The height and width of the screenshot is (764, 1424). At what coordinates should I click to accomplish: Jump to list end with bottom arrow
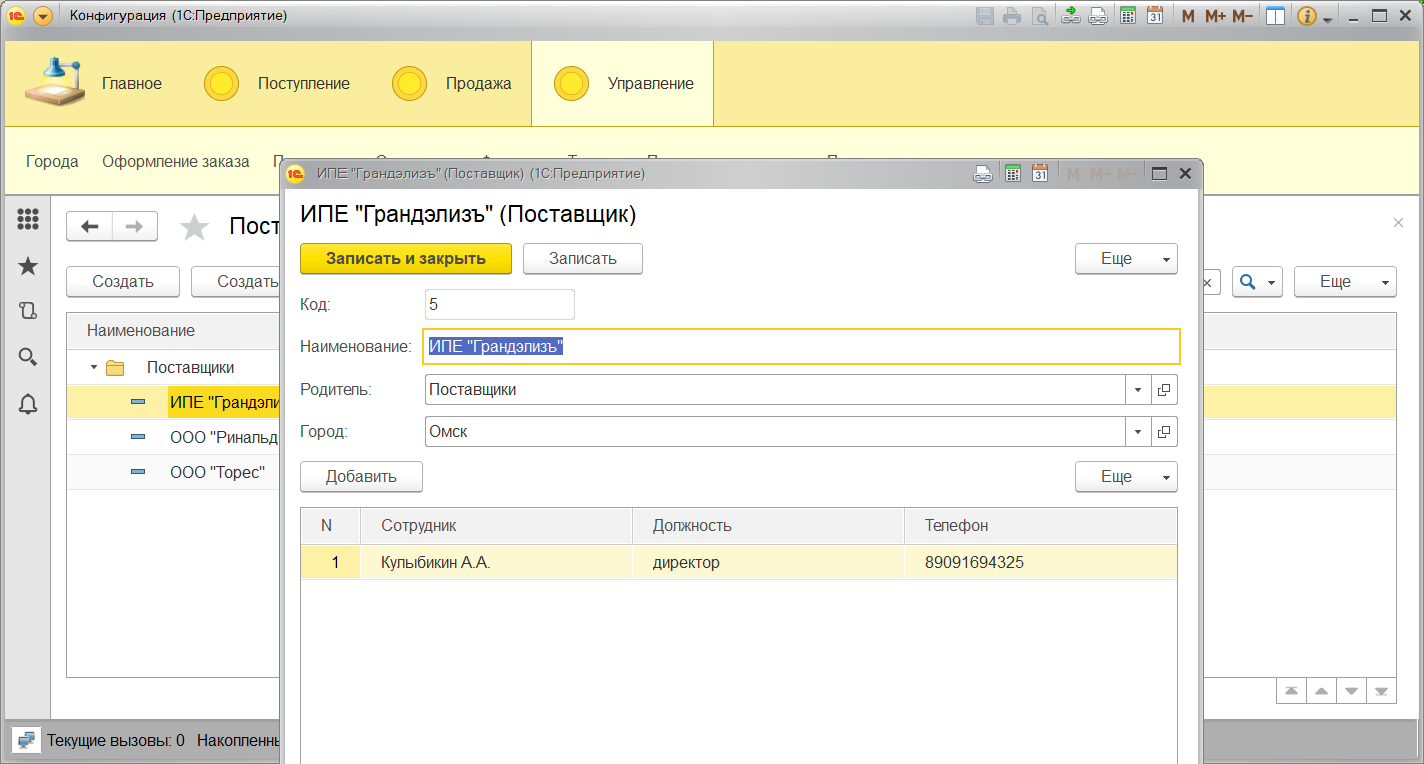click(1381, 691)
